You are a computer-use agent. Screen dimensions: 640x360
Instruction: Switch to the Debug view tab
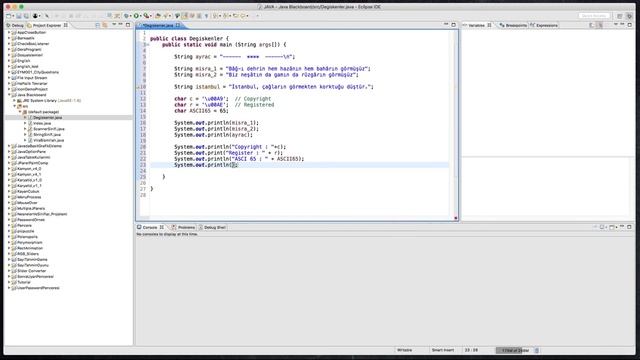(x=15, y=25)
